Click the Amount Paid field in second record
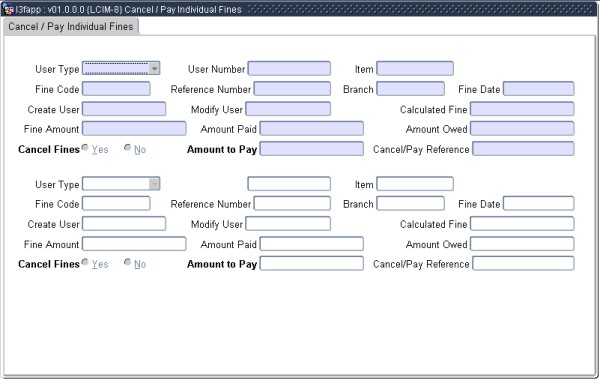Viewport: 600px width, 380px height. [311, 244]
